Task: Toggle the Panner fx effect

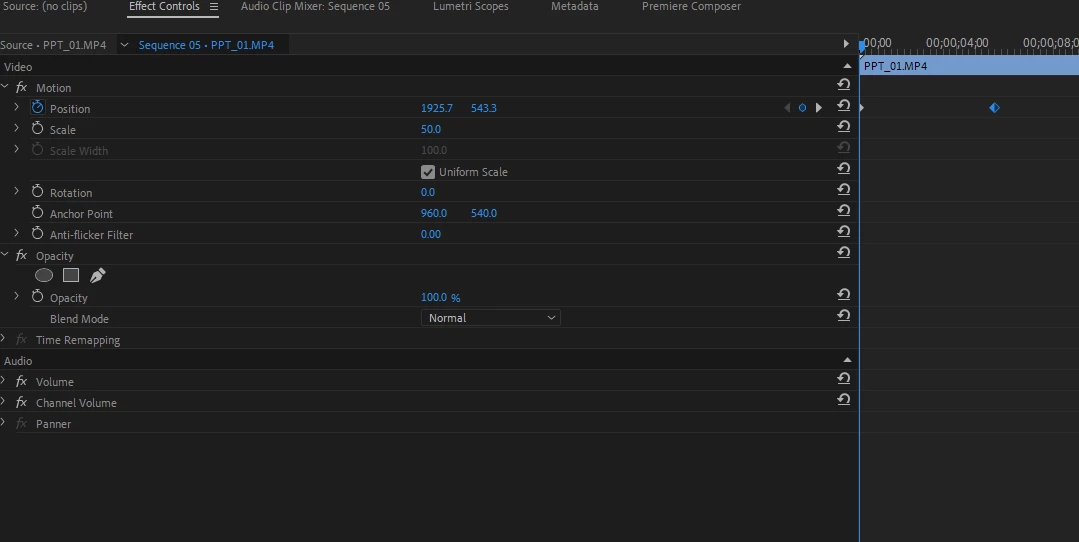Action: coord(21,423)
